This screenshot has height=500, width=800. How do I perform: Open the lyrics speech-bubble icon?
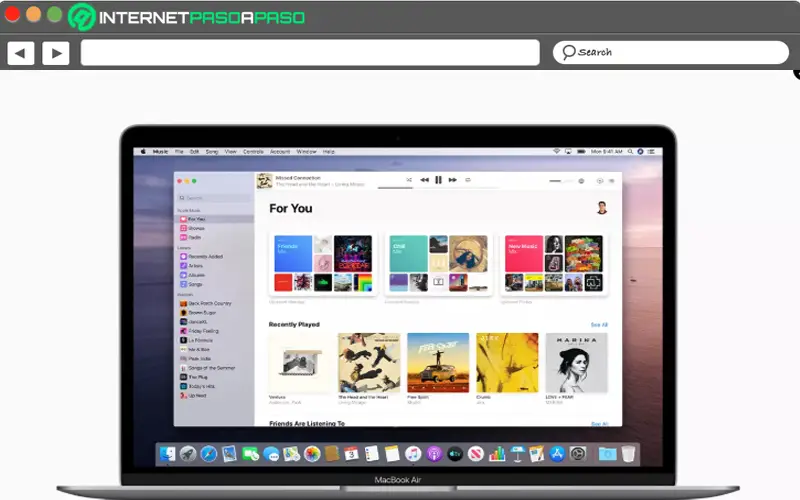click(x=600, y=181)
